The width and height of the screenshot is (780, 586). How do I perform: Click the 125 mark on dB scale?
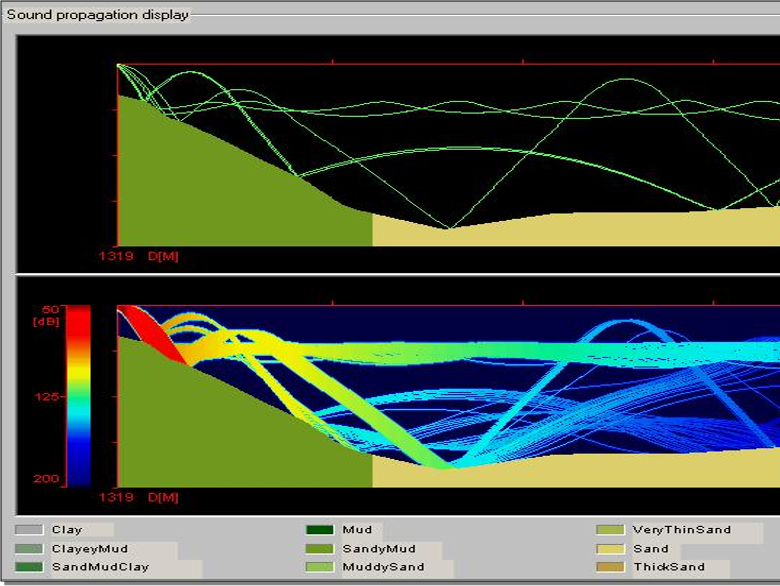point(48,397)
